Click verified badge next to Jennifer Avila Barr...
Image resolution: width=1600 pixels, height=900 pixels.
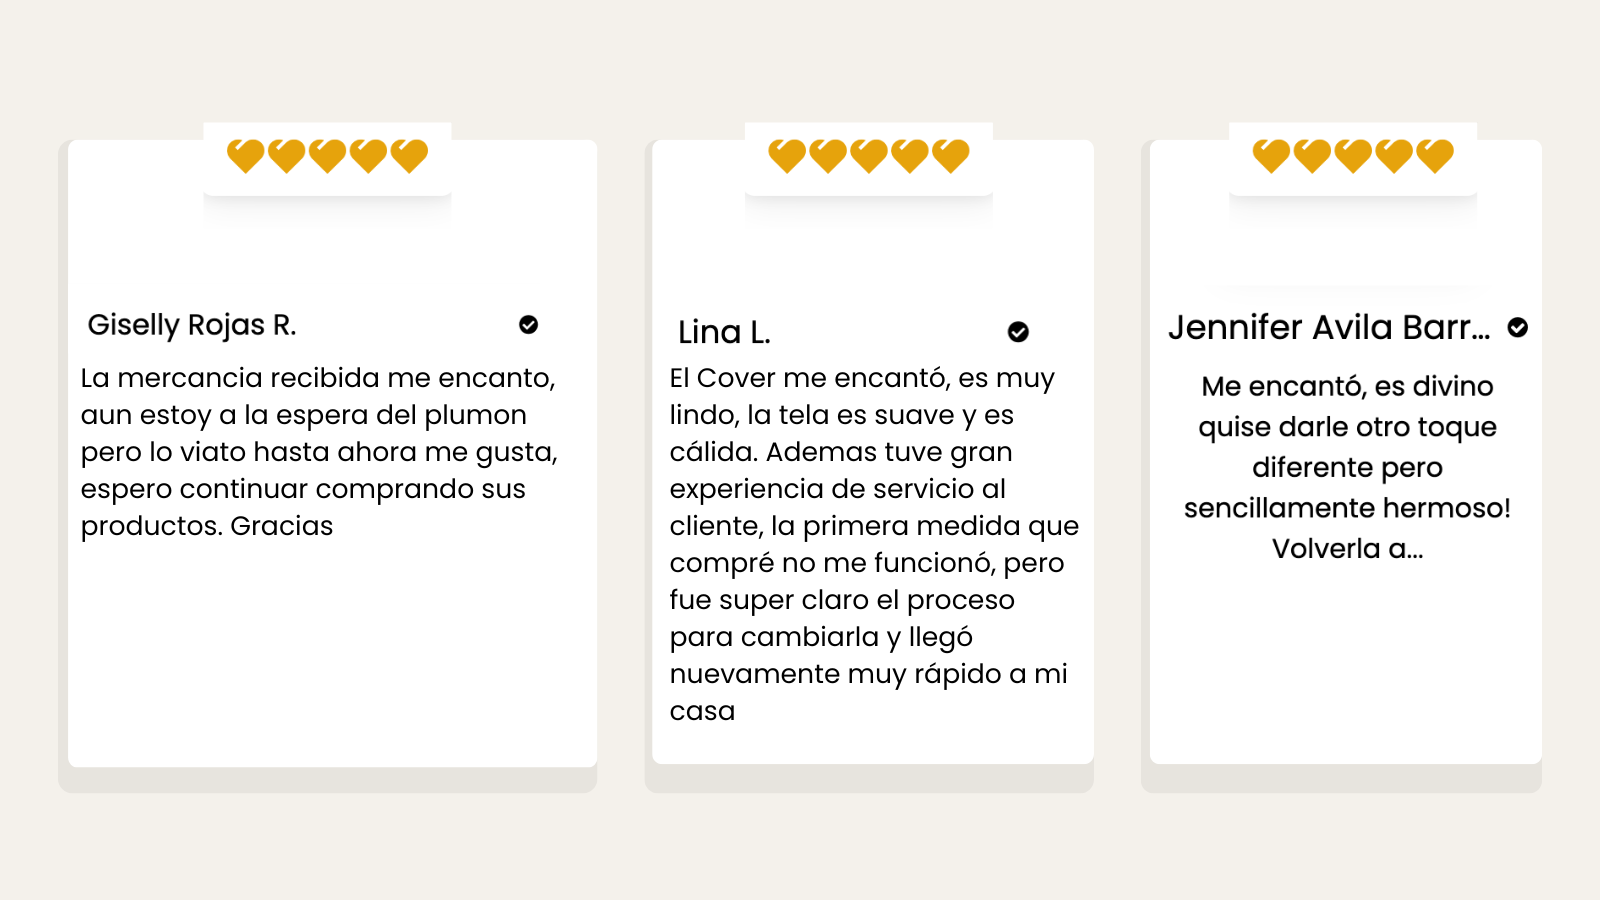coord(1517,327)
